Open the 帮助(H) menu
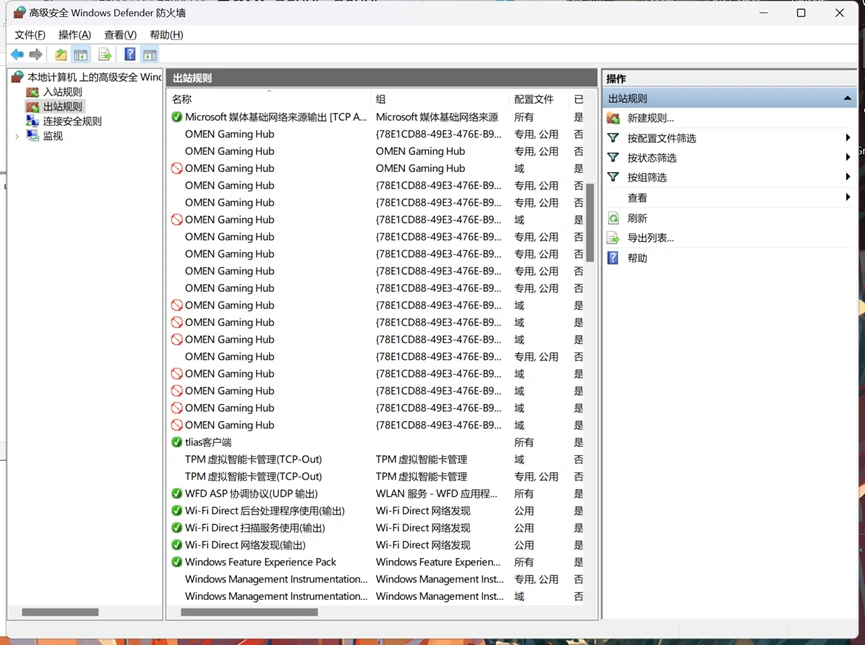Screen dimensions: 865x645 (167, 35)
